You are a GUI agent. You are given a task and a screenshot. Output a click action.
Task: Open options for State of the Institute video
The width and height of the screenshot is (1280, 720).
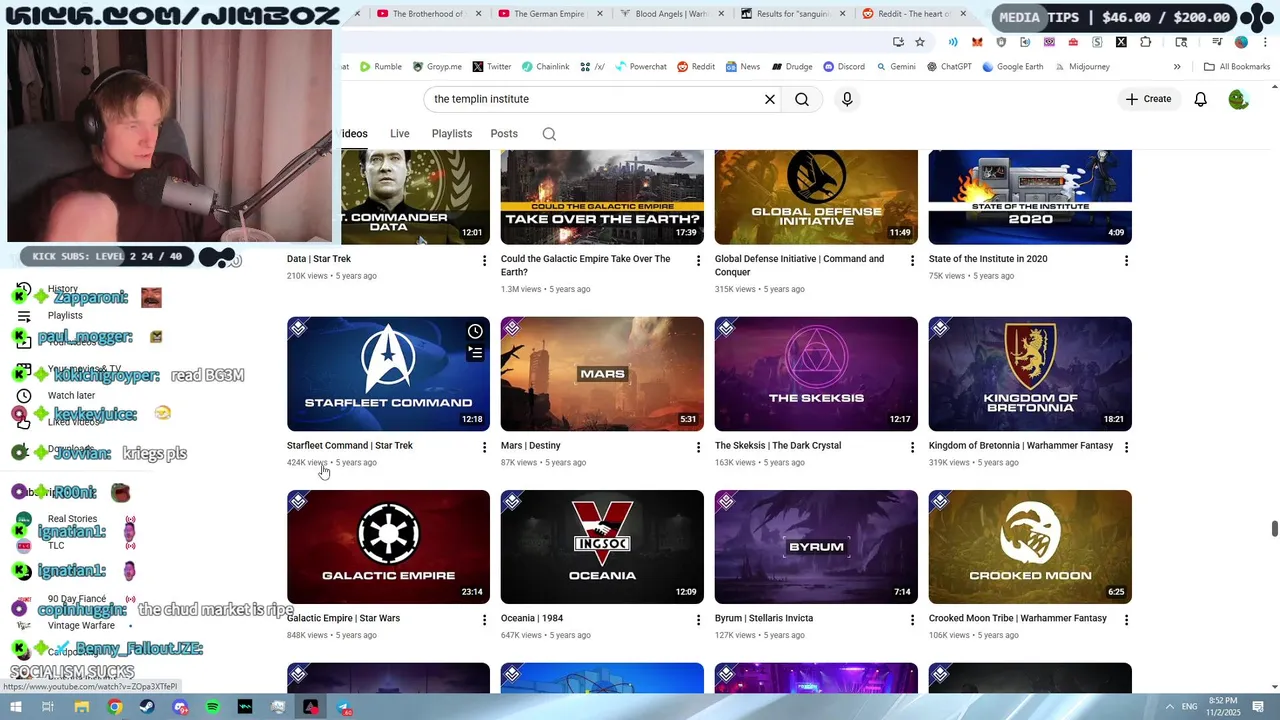1126,260
